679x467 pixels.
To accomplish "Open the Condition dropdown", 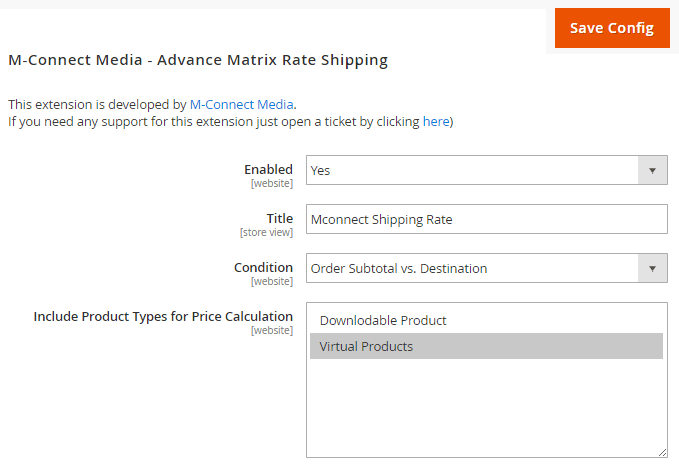I will click(x=472, y=268).
